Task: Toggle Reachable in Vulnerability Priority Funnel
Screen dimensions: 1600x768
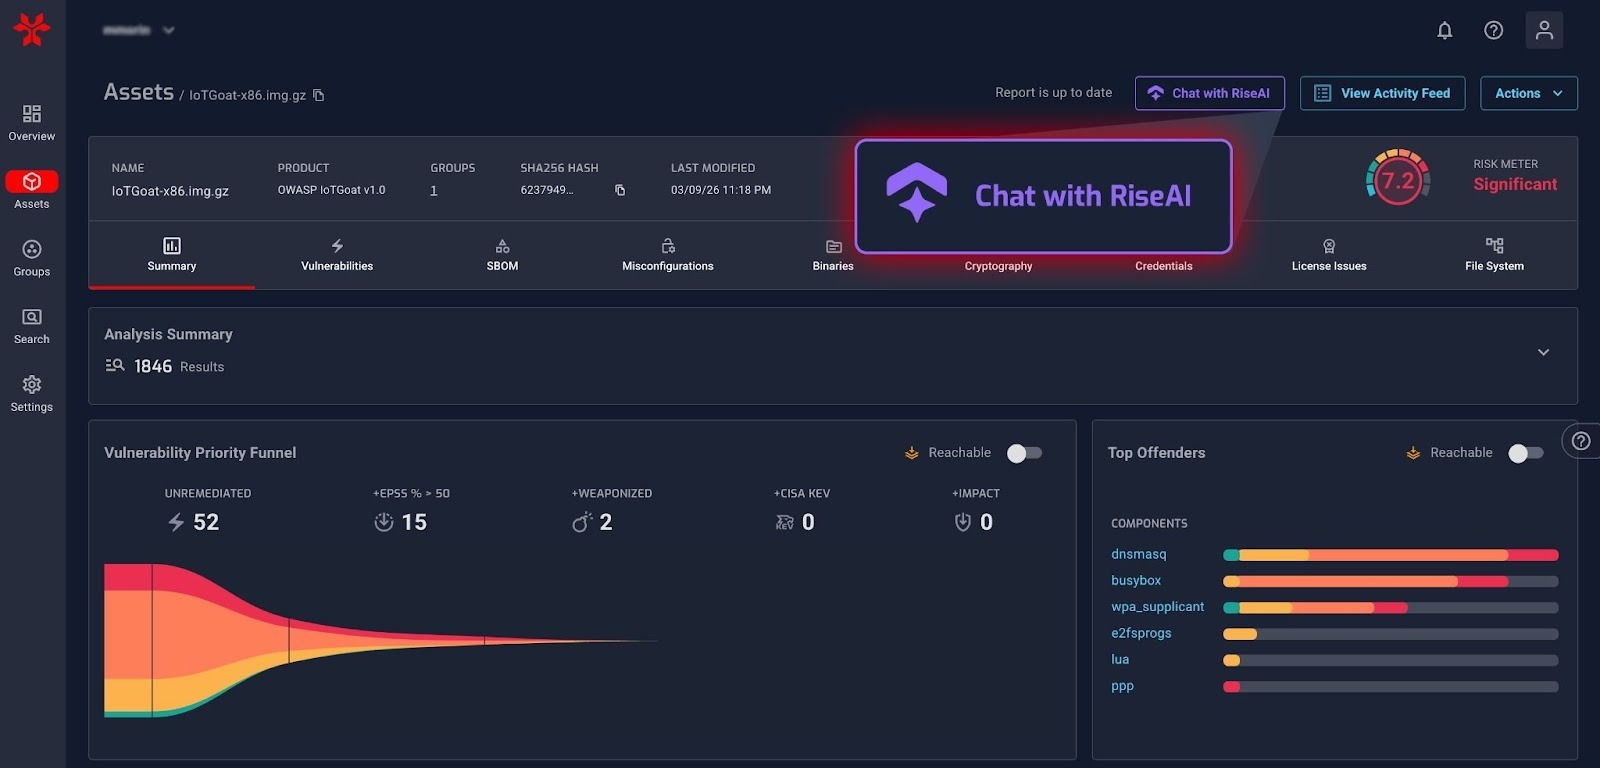Action: click(x=1024, y=453)
